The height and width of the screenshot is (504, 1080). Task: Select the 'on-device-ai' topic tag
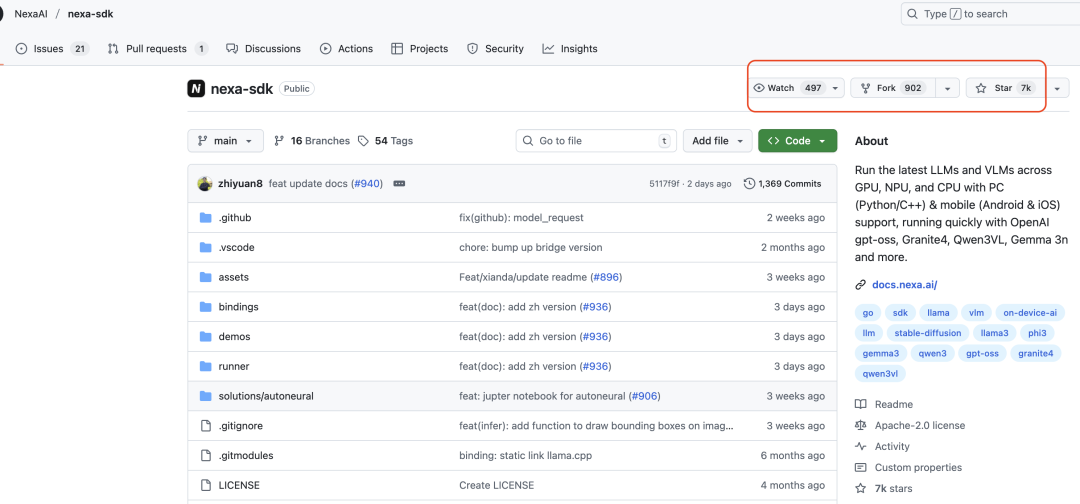(1030, 313)
